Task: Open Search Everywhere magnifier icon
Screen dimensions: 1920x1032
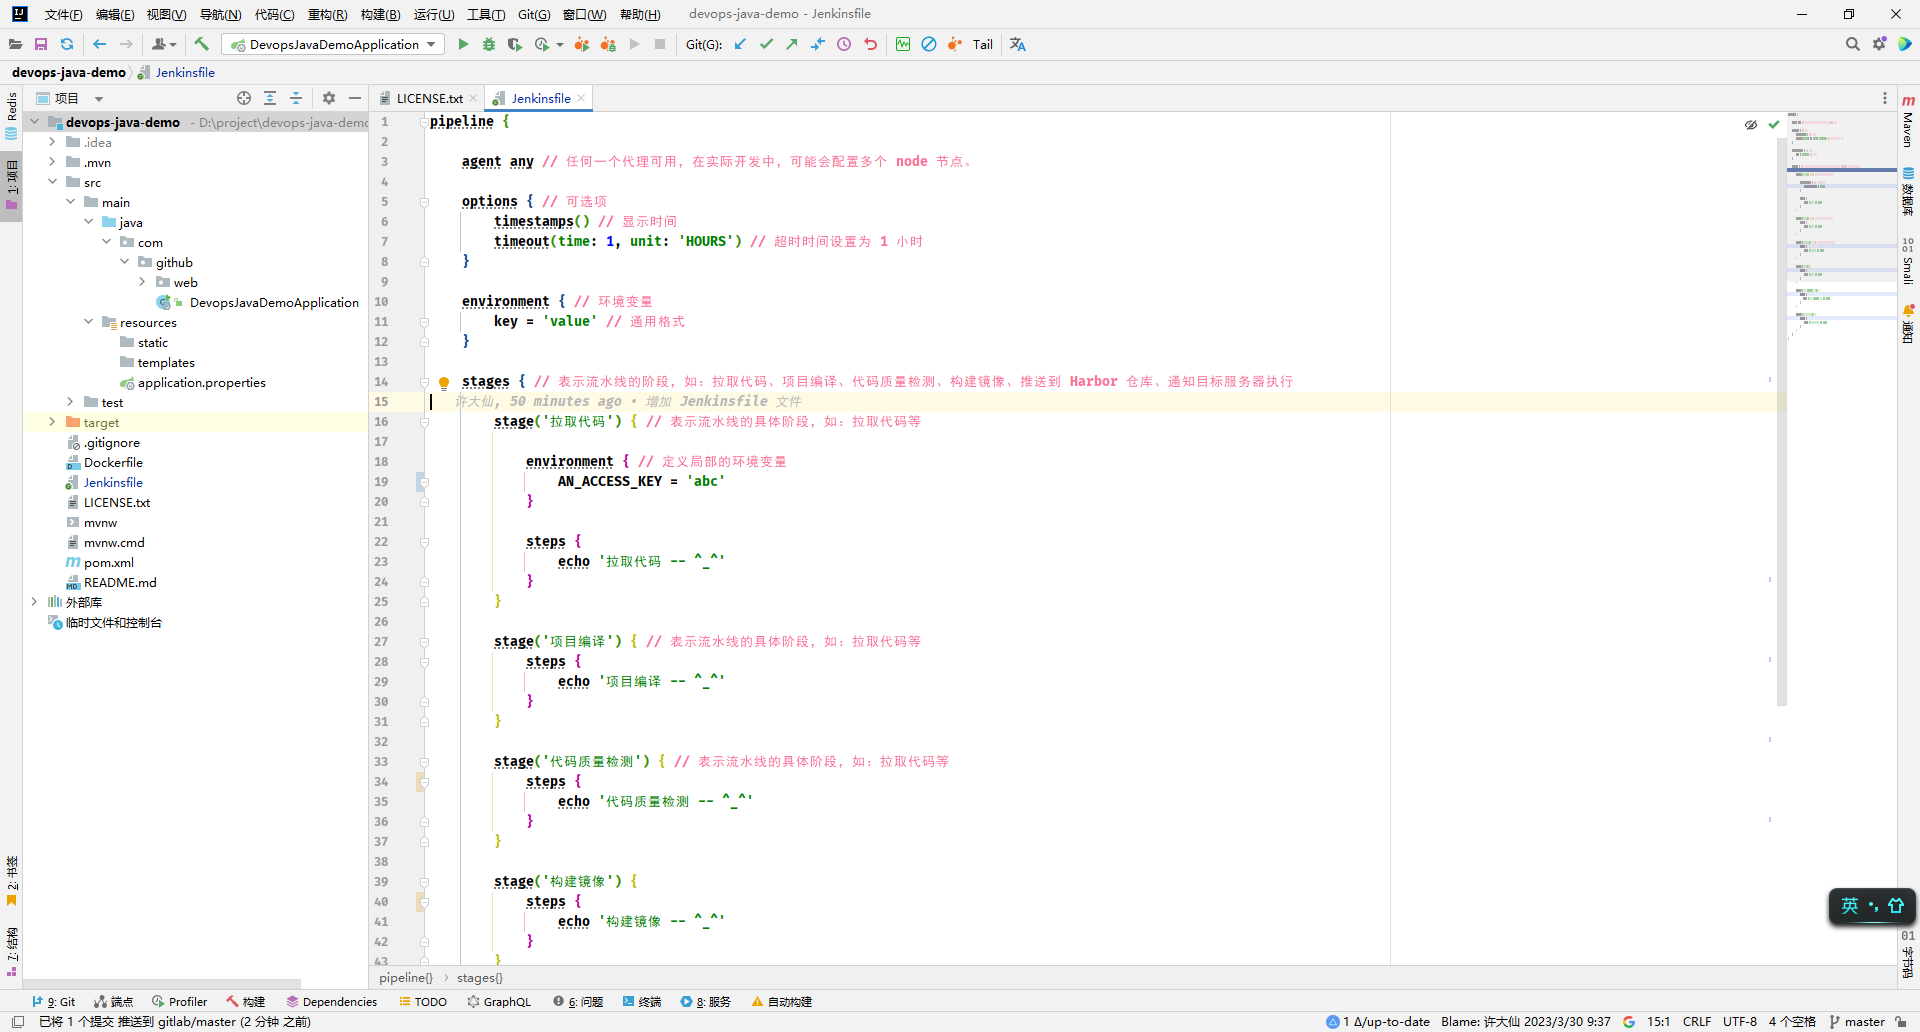Action: pos(1852,44)
